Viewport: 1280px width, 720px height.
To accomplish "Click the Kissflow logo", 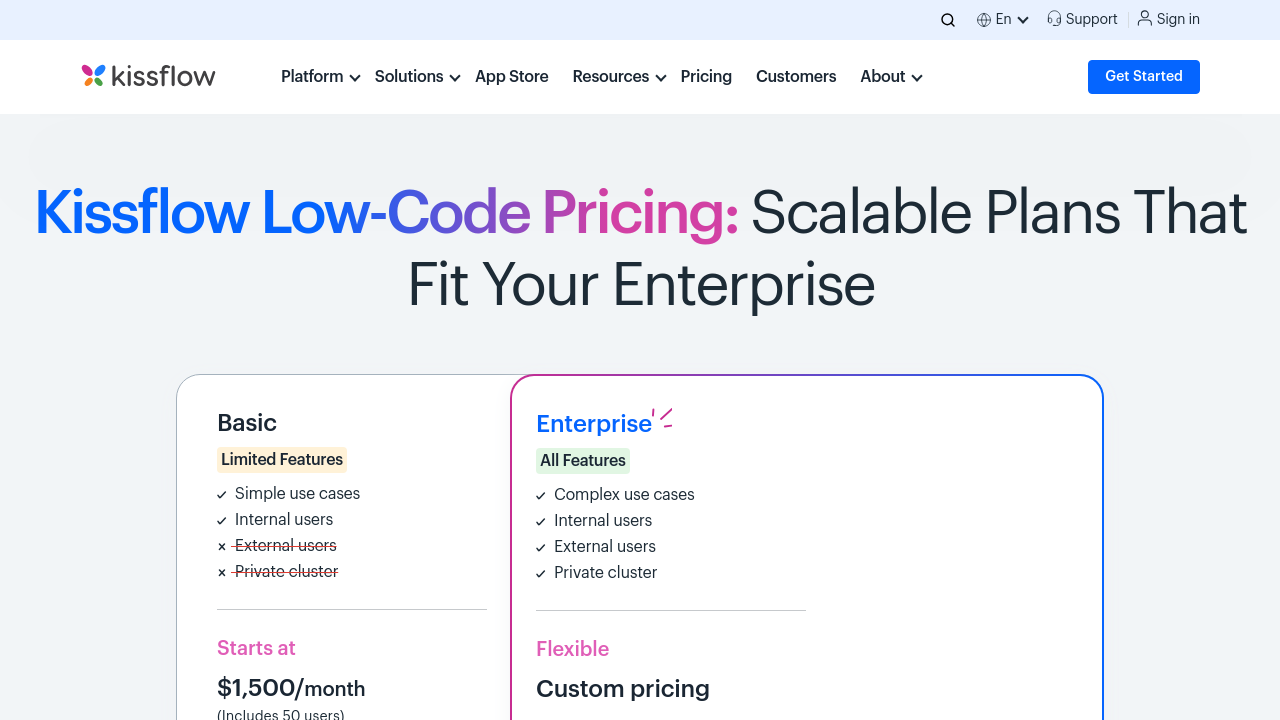I will pos(148,76).
